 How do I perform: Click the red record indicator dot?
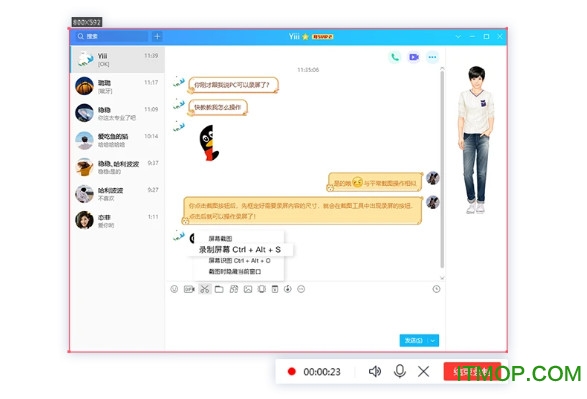(x=292, y=371)
